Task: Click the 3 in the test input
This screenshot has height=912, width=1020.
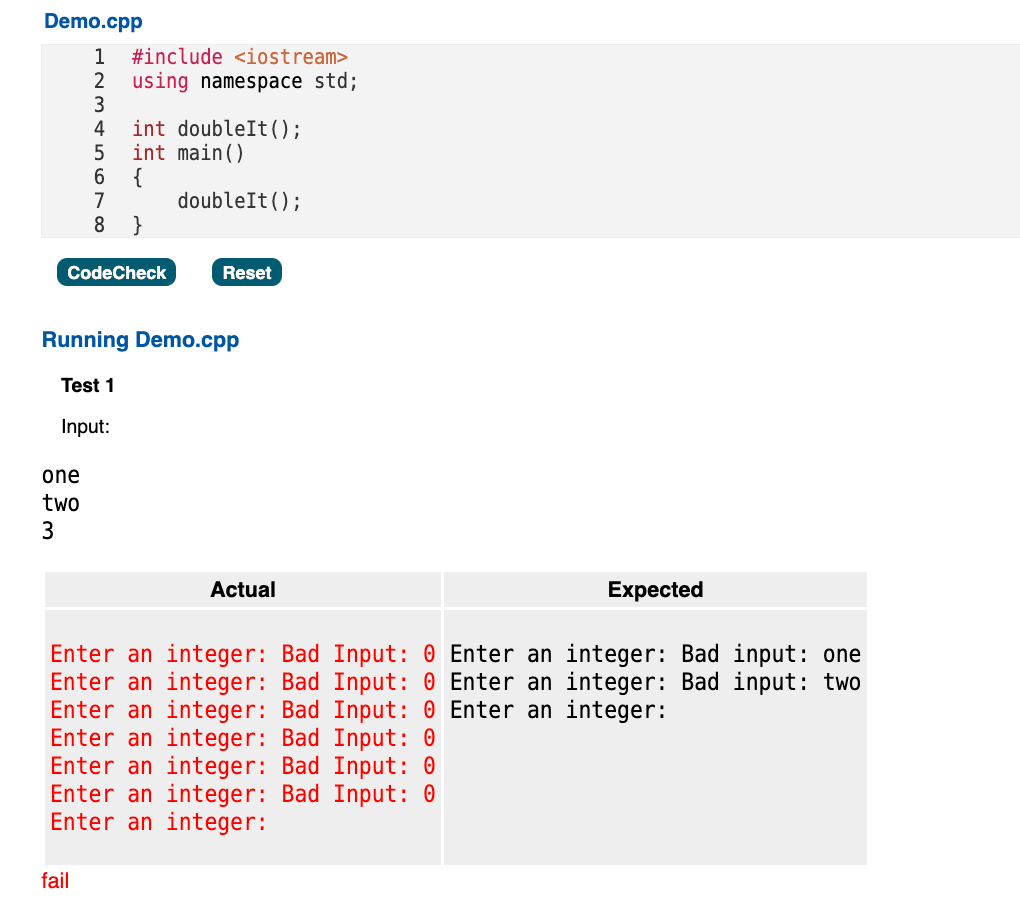Action: (x=46, y=531)
